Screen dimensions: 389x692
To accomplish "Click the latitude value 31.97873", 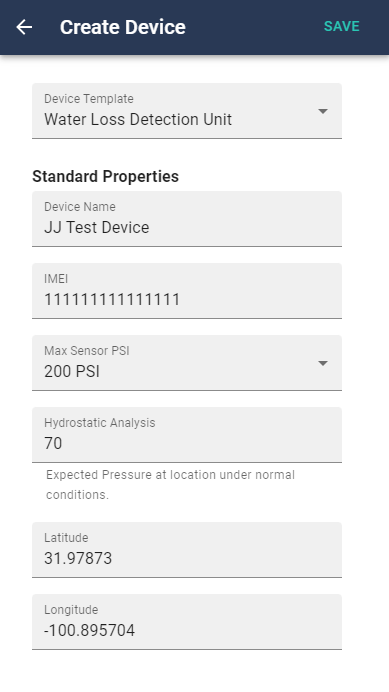I will (x=78, y=559).
